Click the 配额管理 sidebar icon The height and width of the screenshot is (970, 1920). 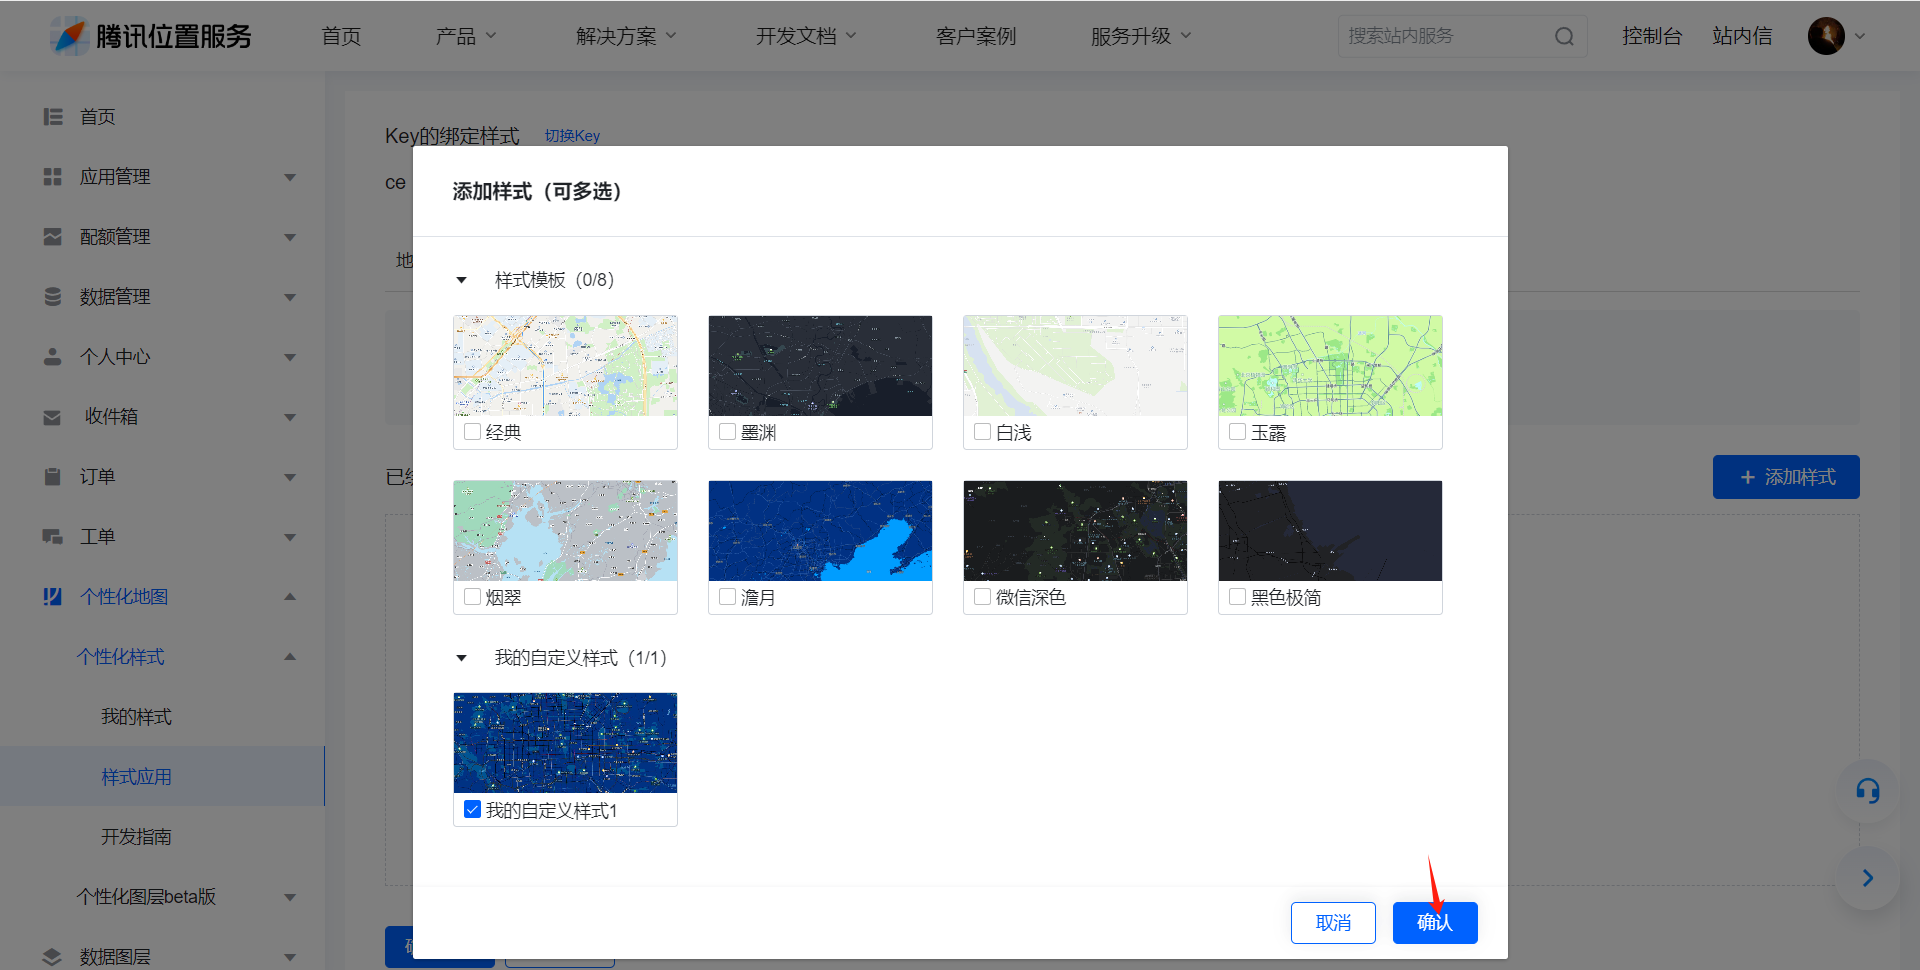(53, 237)
